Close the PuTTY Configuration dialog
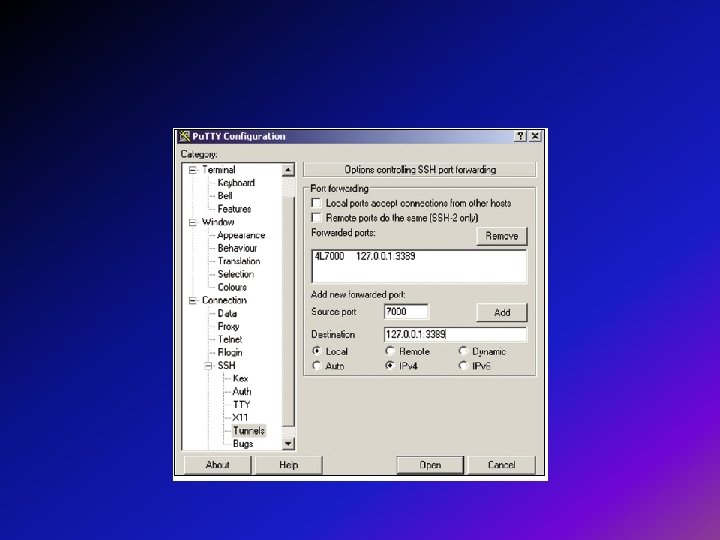 535,136
